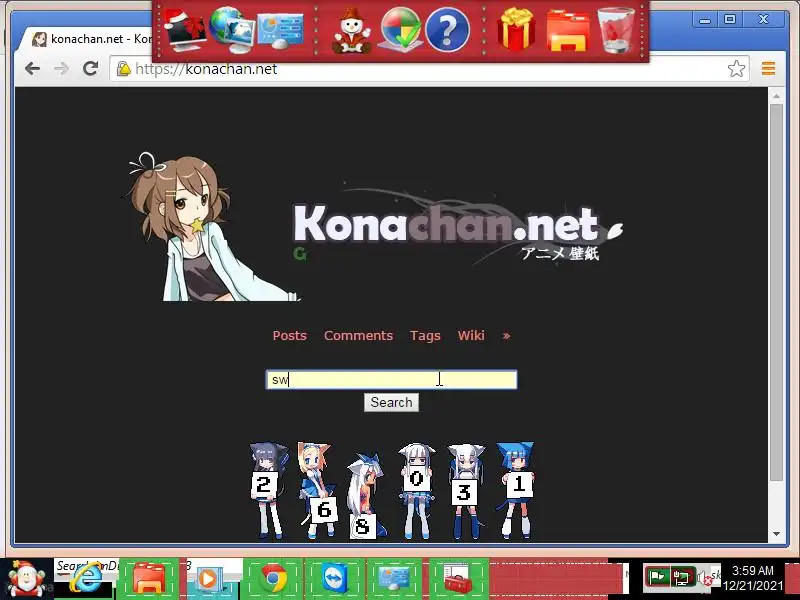Click the snowman icon in dock

pos(352,31)
